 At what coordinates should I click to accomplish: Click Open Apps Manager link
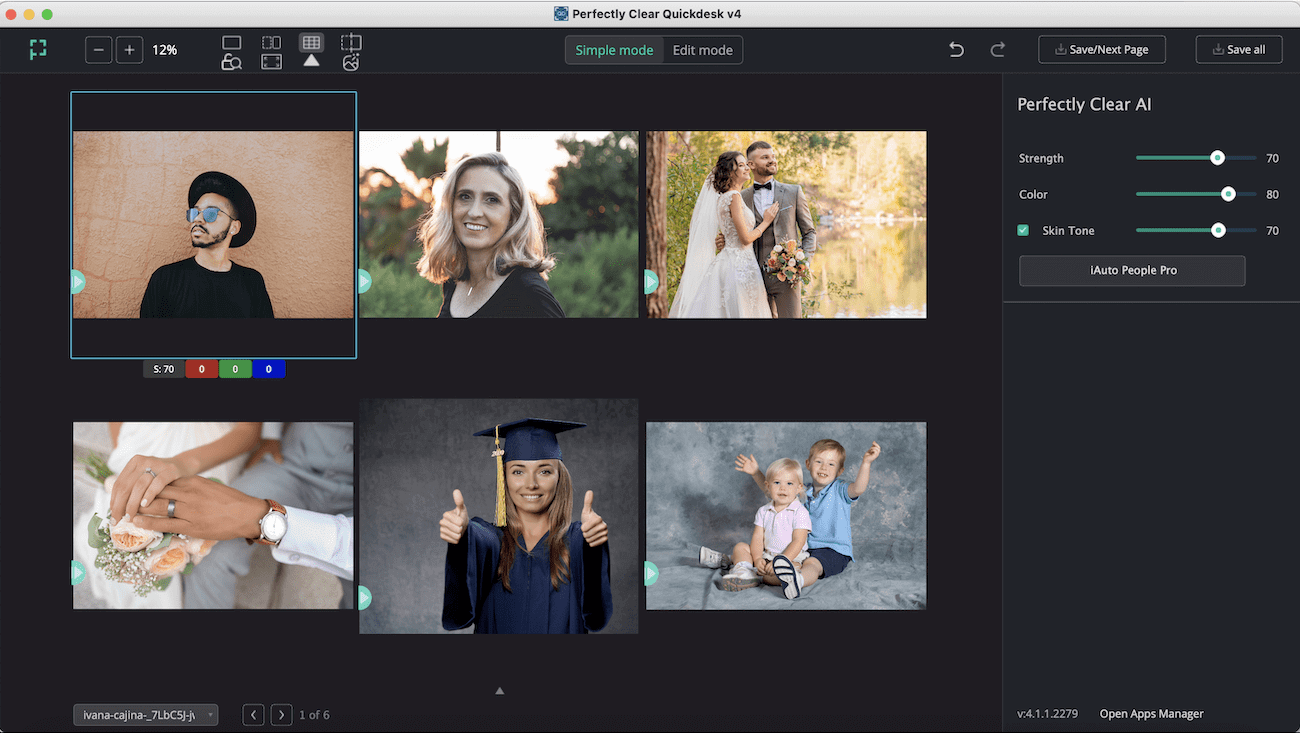pos(1151,714)
